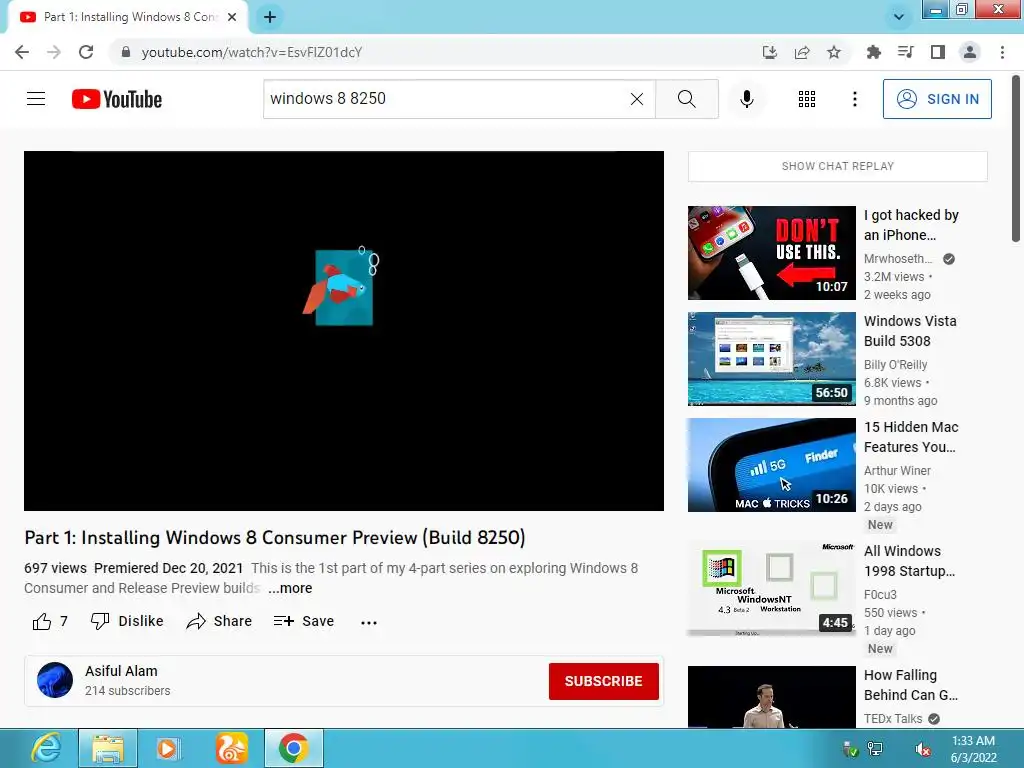Screen dimensions: 1024x768
Task: Click the SIGN IN button
Action: (x=937, y=99)
